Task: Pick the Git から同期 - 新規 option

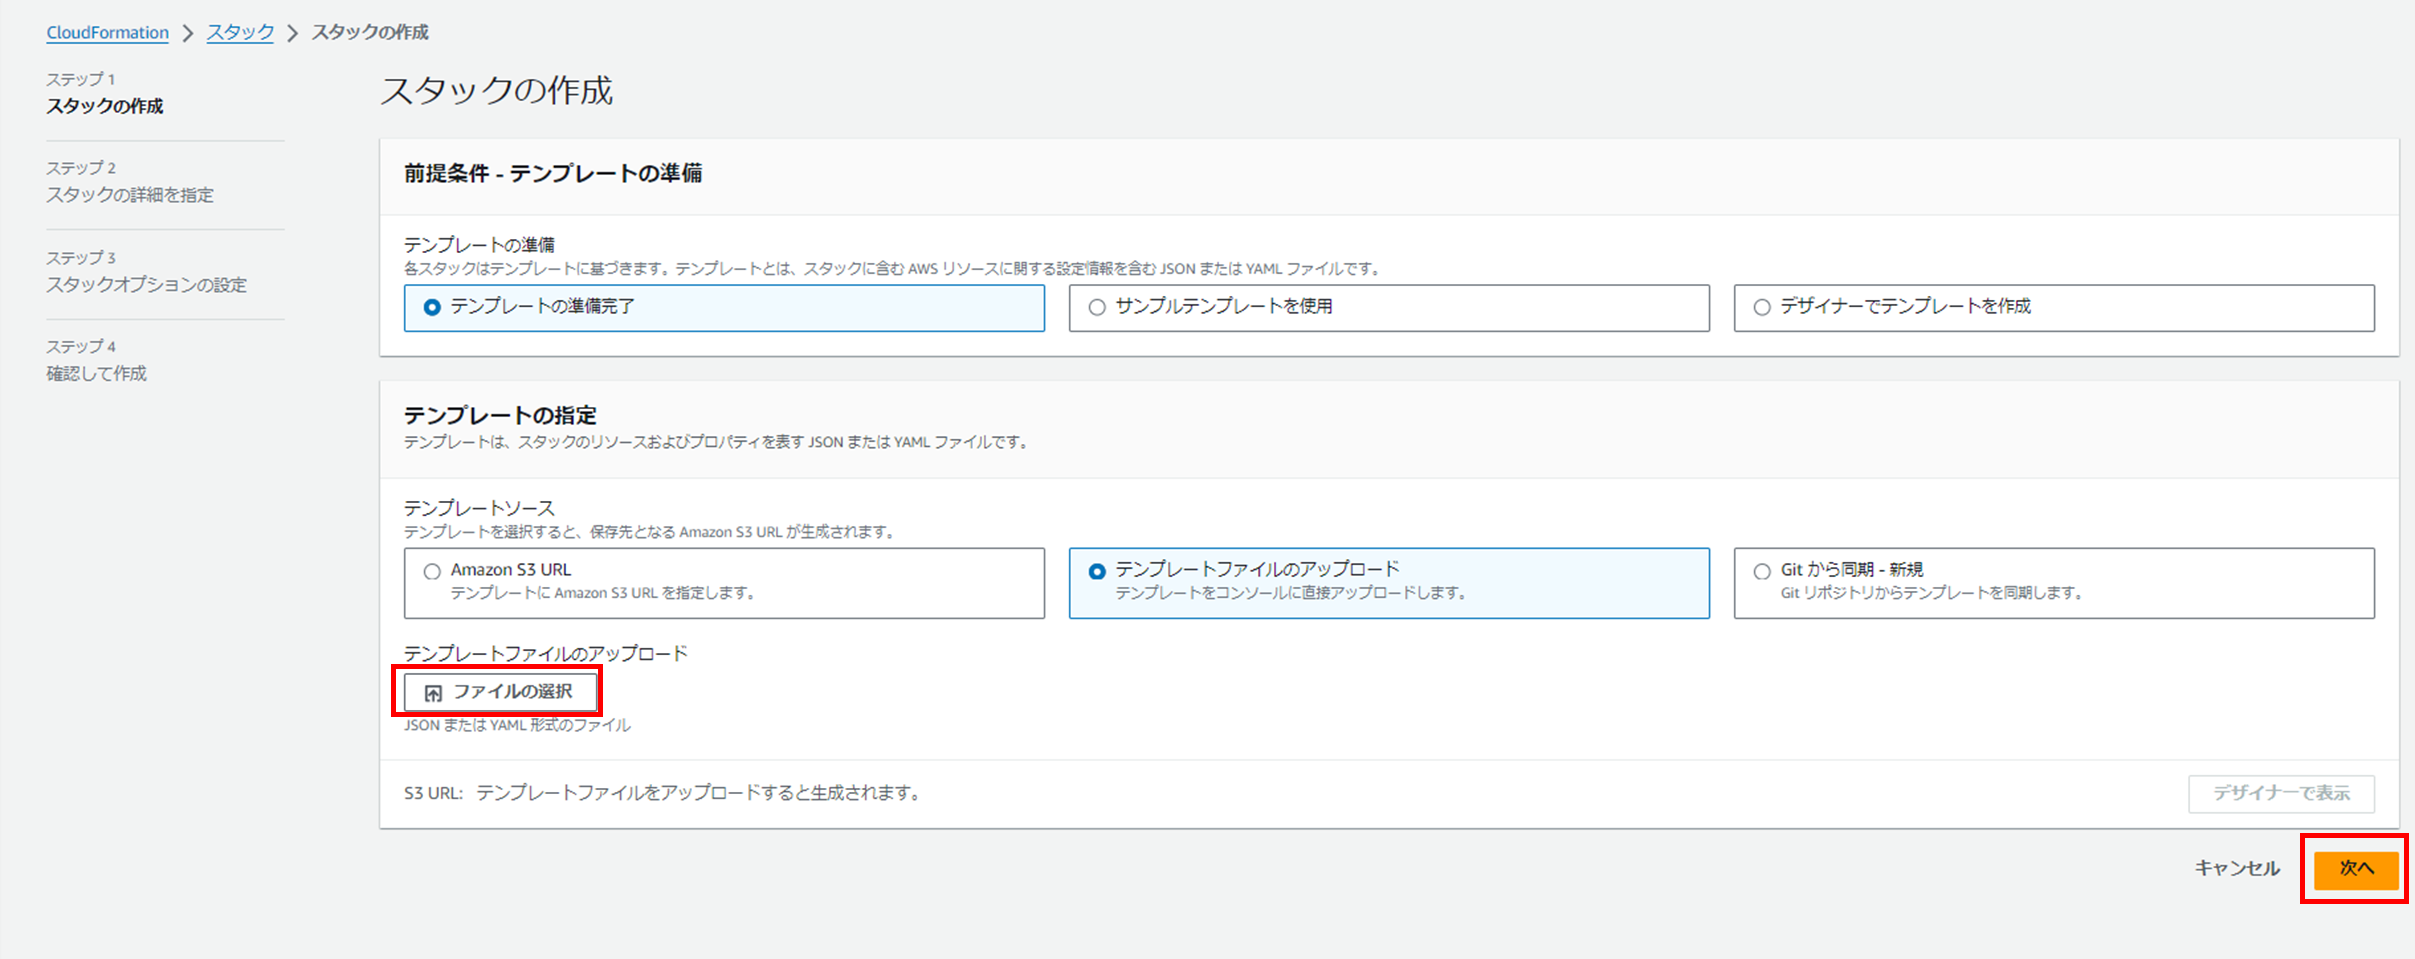Action: pyautogui.click(x=2054, y=582)
